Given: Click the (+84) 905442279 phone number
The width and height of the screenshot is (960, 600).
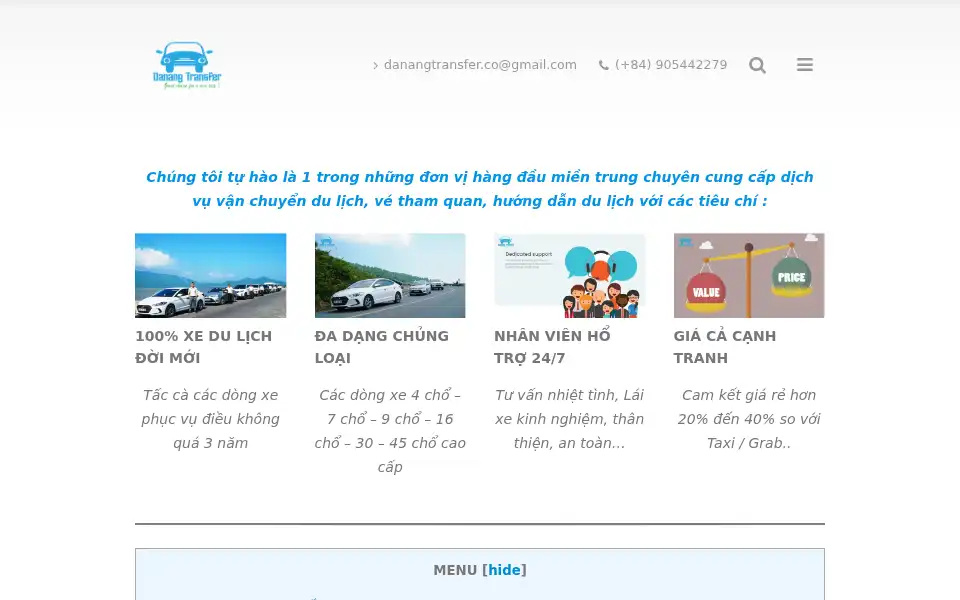Looking at the screenshot, I should pyautogui.click(x=671, y=65).
